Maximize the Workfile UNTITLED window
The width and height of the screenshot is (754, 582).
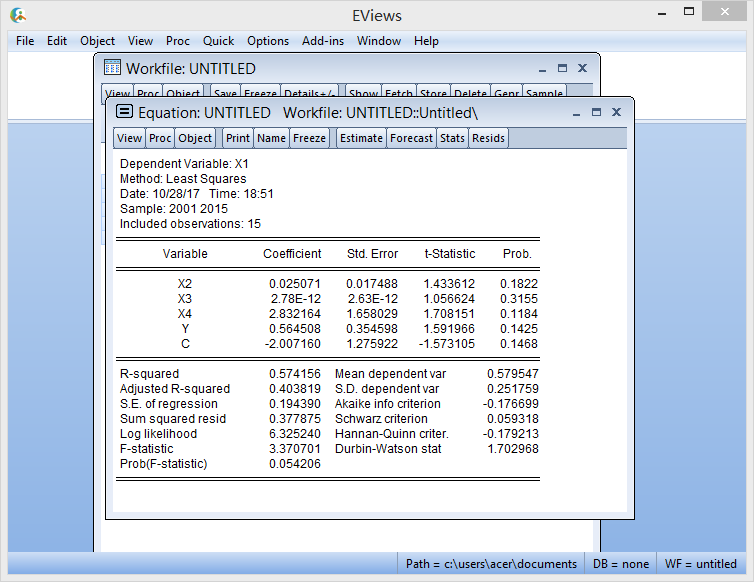pos(562,69)
